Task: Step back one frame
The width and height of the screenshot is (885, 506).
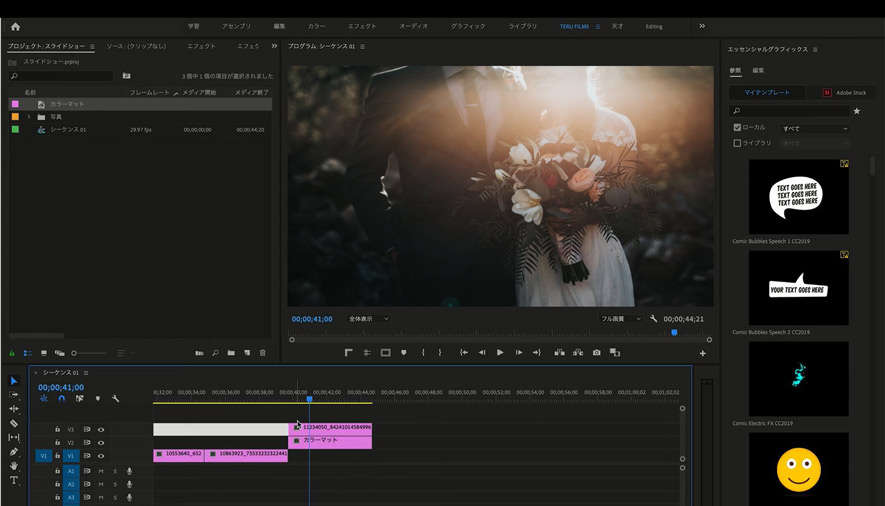Action: [482, 353]
